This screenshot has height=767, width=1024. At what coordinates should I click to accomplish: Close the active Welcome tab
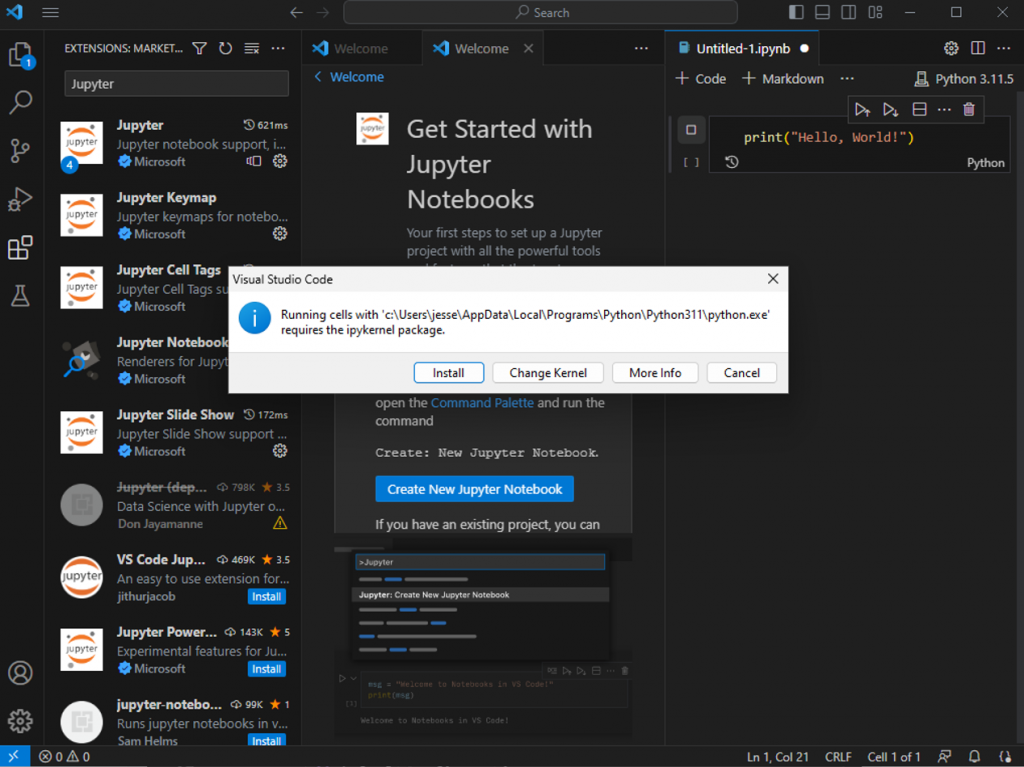point(528,48)
